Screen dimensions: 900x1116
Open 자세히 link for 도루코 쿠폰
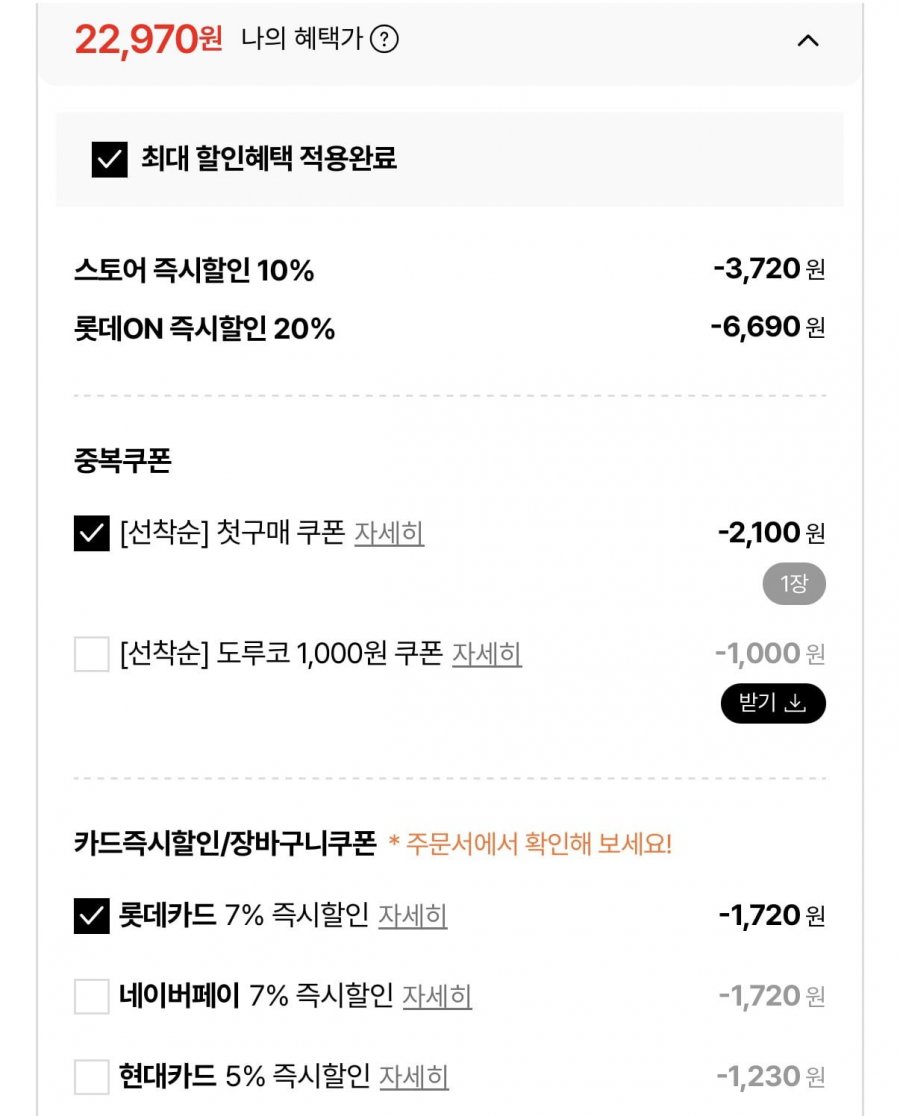(486, 655)
